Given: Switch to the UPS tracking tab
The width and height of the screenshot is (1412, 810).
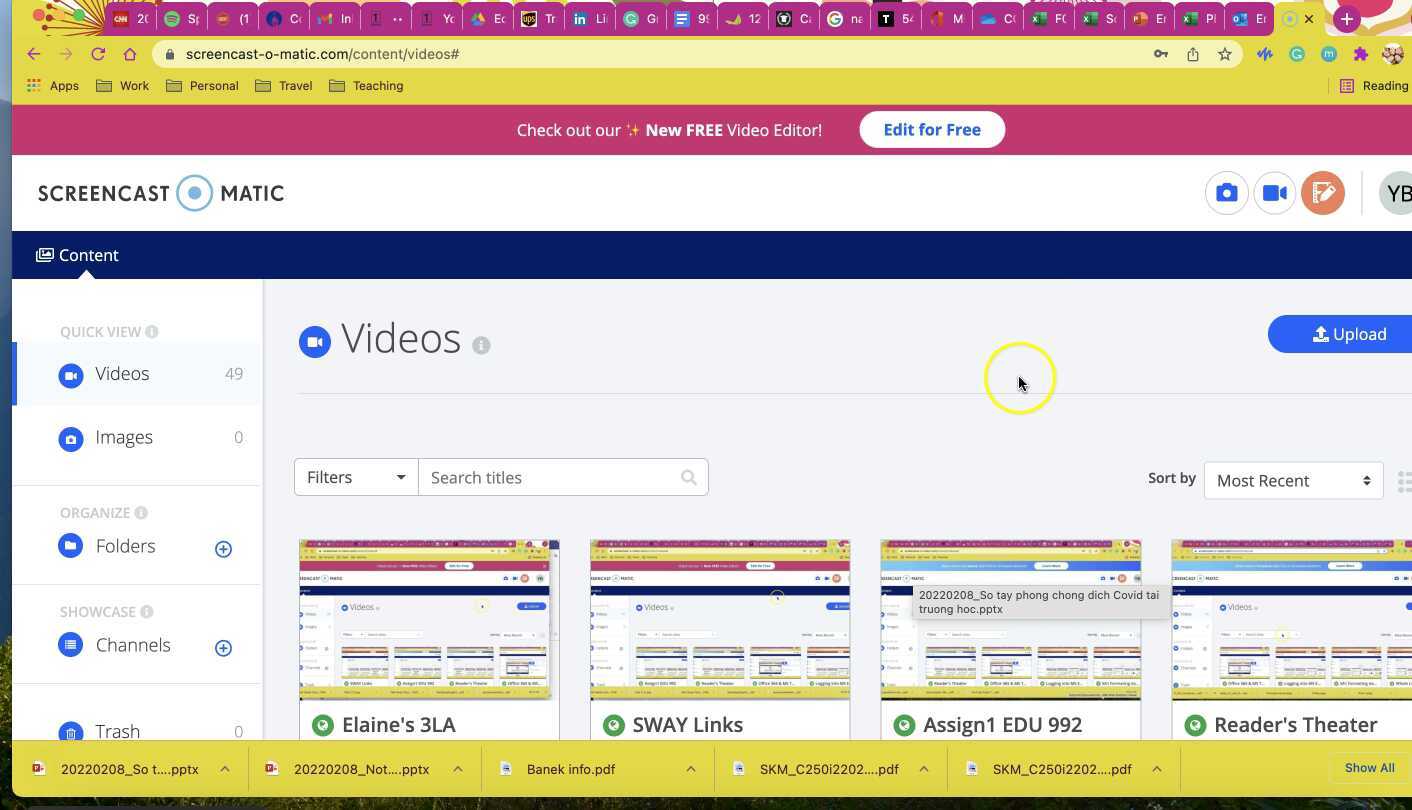Looking at the screenshot, I should (538, 19).
